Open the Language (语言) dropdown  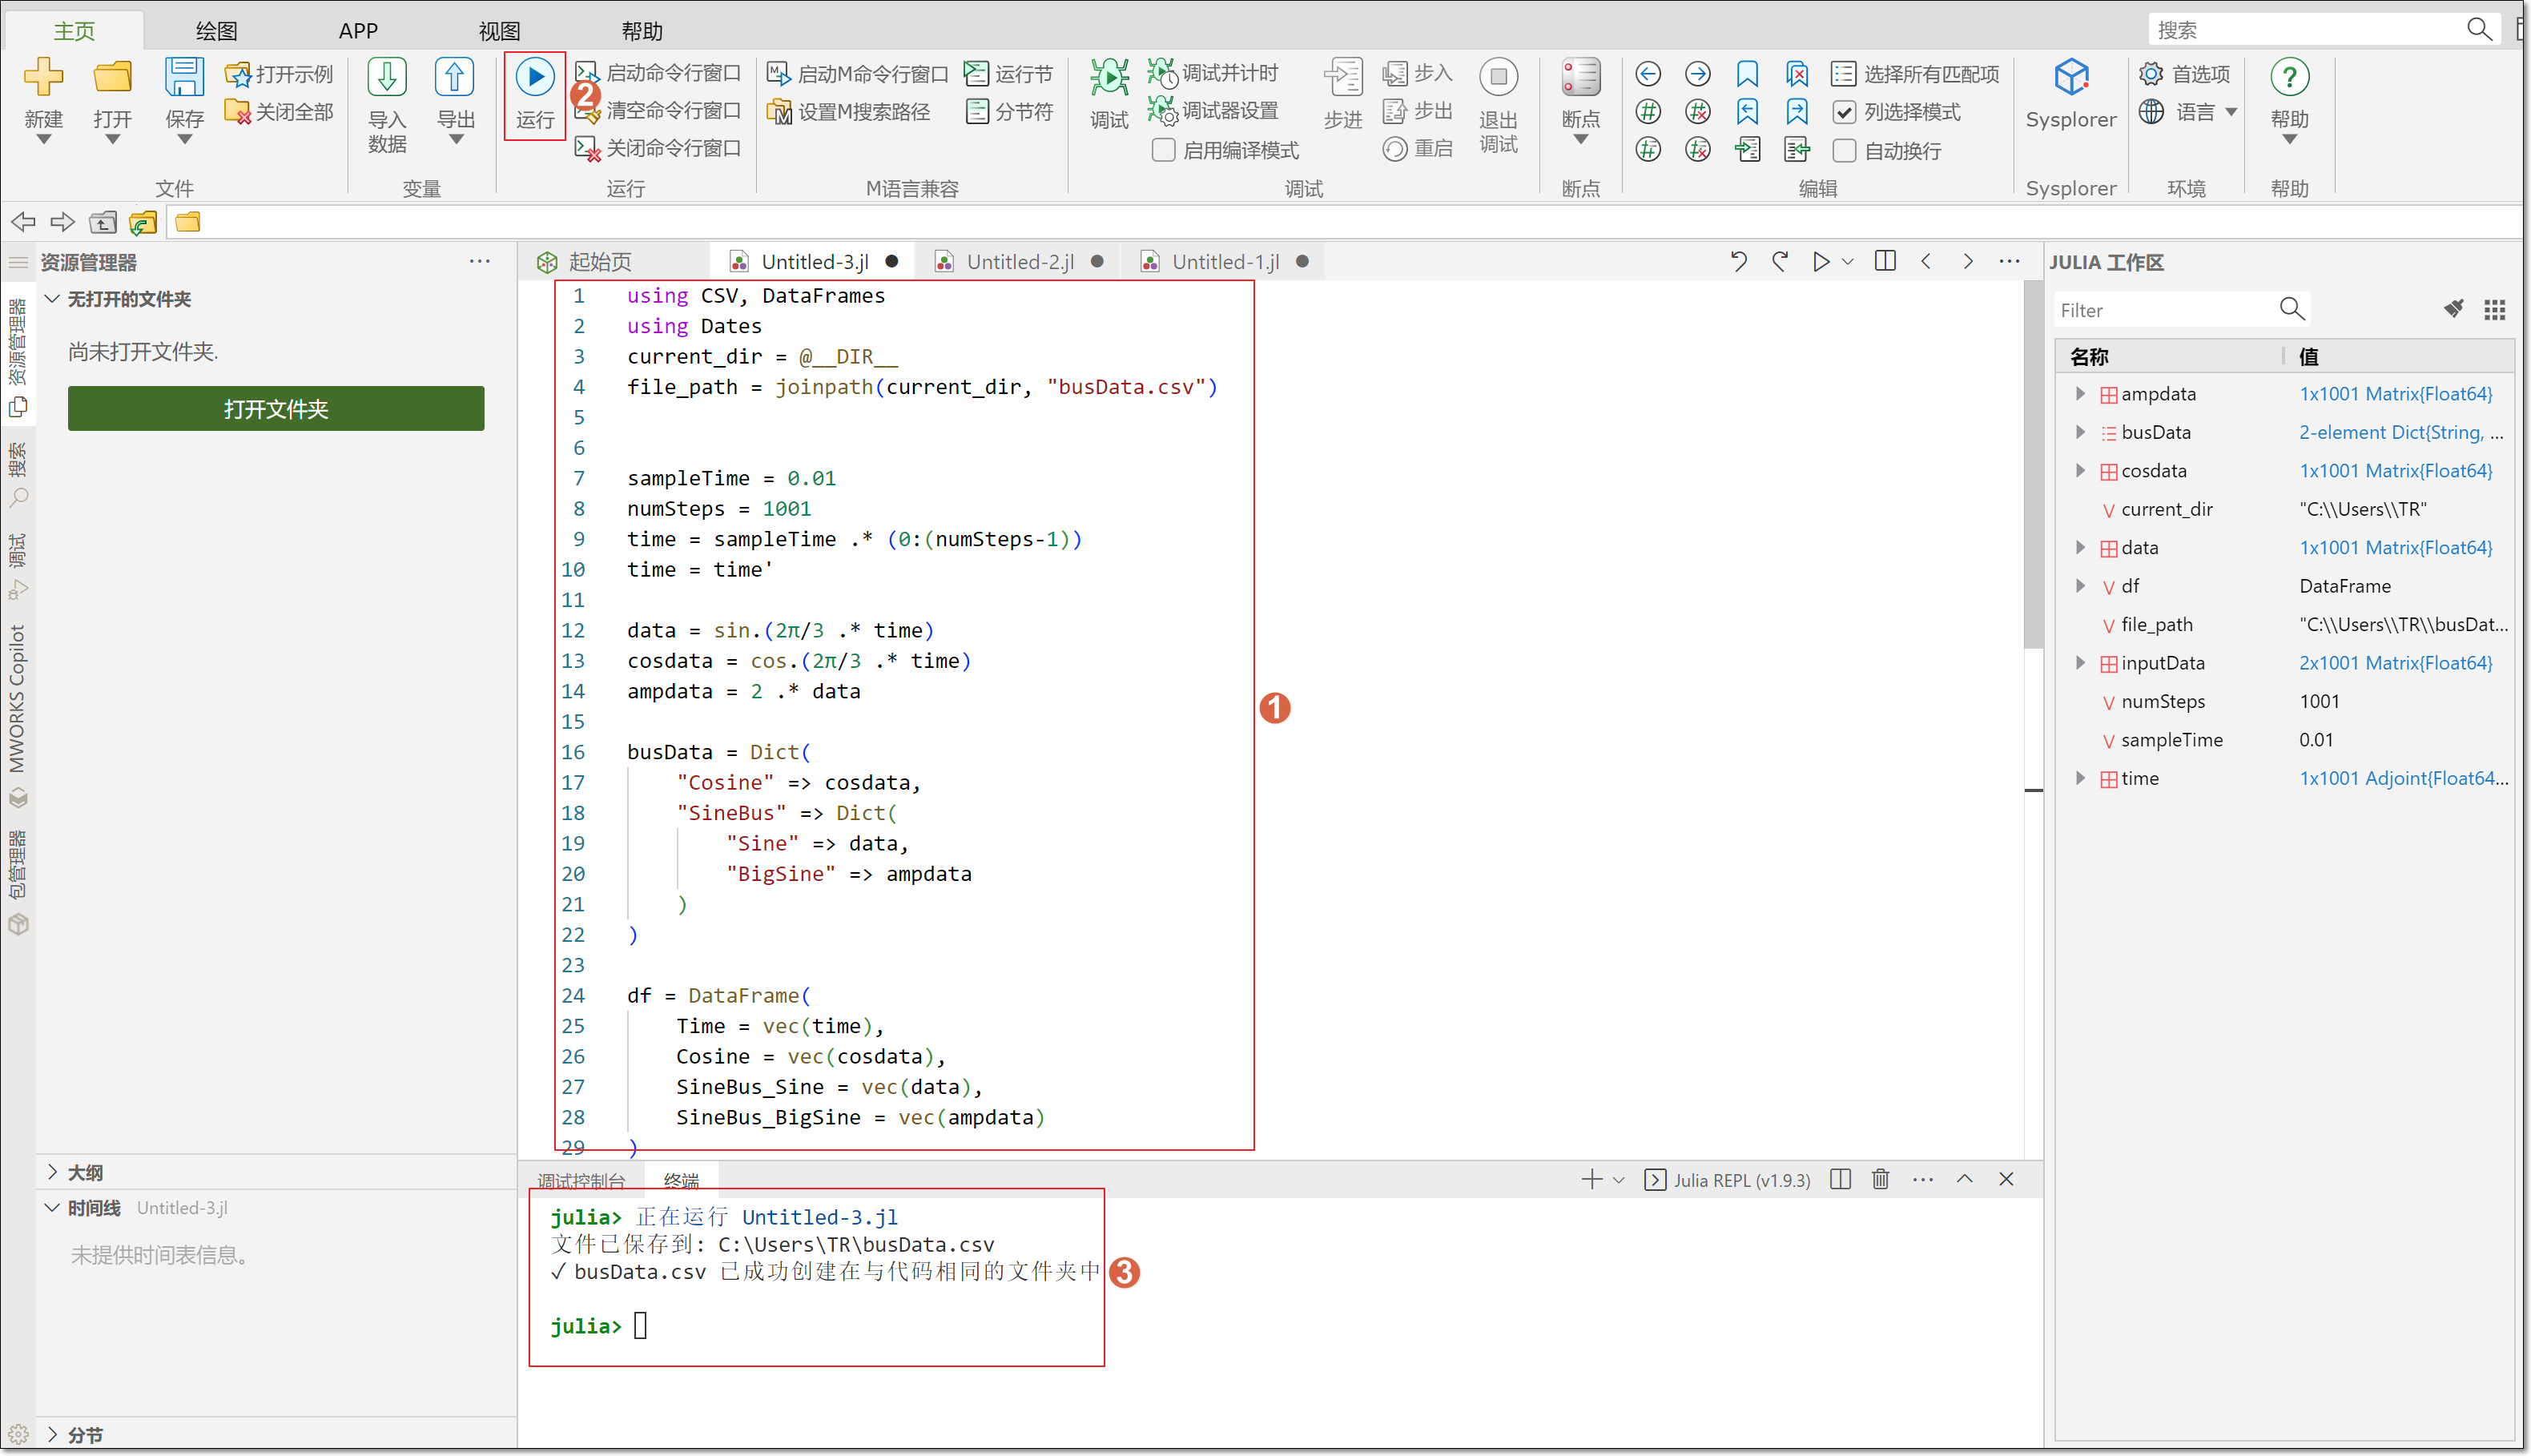(2195, 112)
